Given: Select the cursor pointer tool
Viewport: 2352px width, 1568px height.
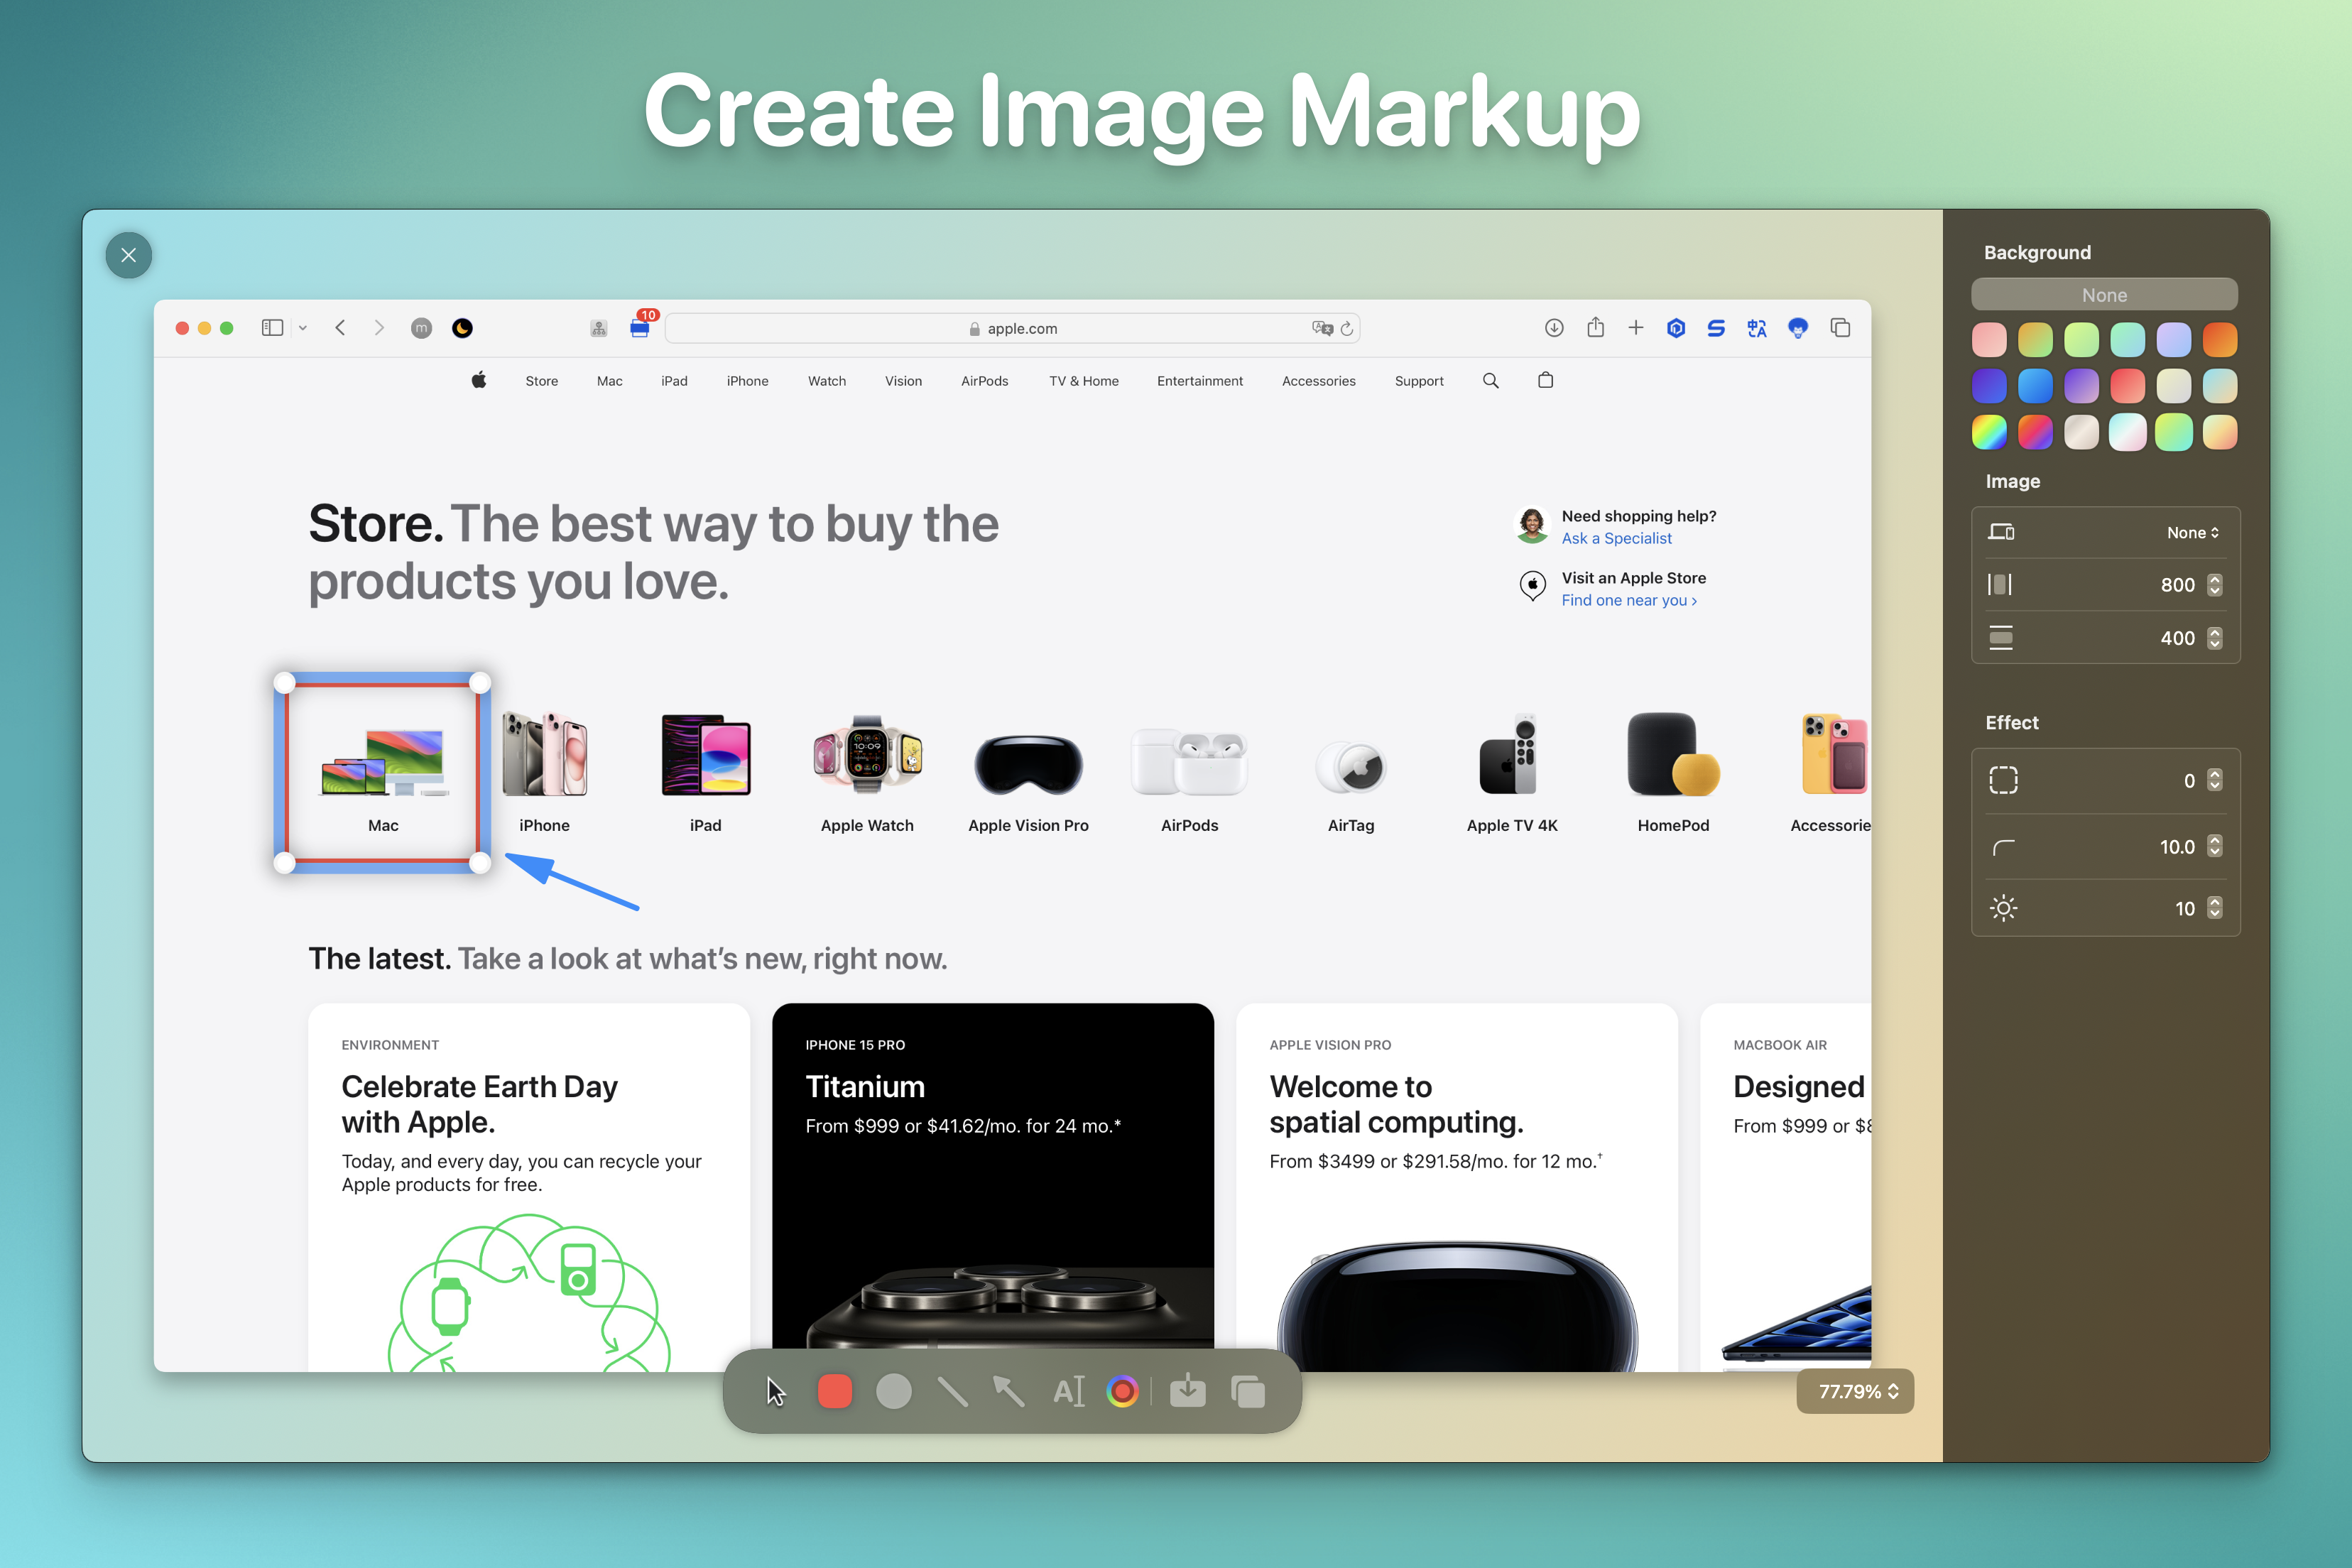Looking at the screenshot, I should point(776,1391).
